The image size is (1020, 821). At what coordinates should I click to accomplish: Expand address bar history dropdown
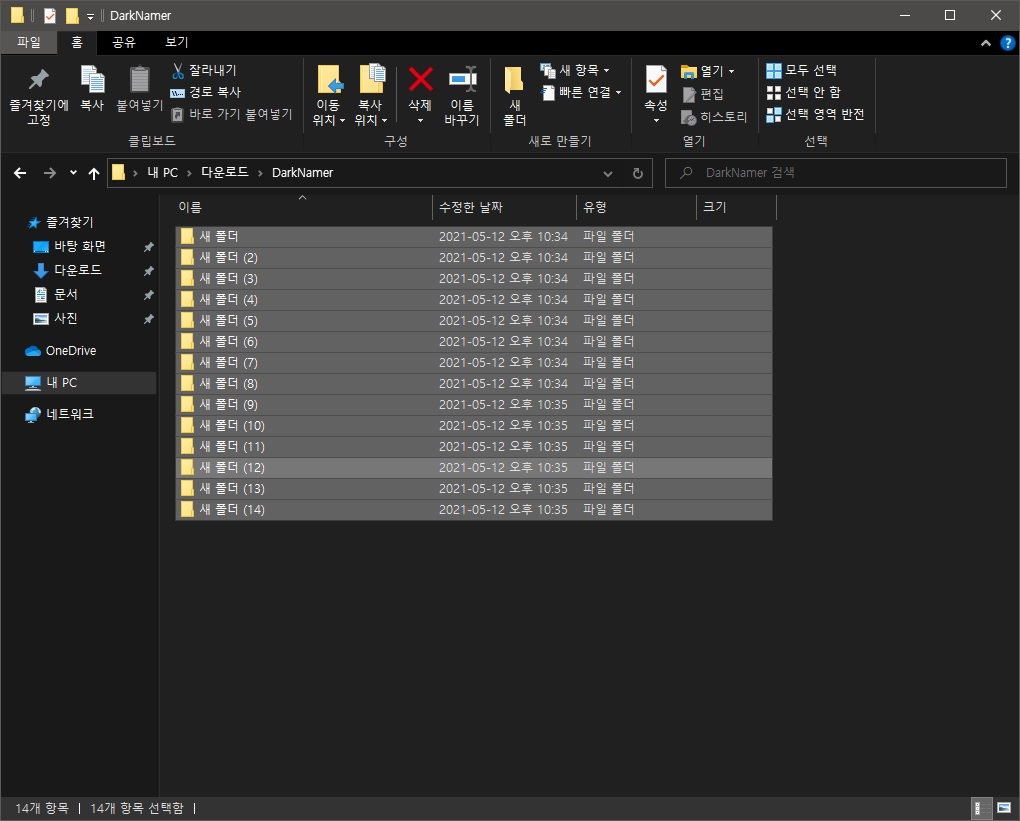pos(608,173)
